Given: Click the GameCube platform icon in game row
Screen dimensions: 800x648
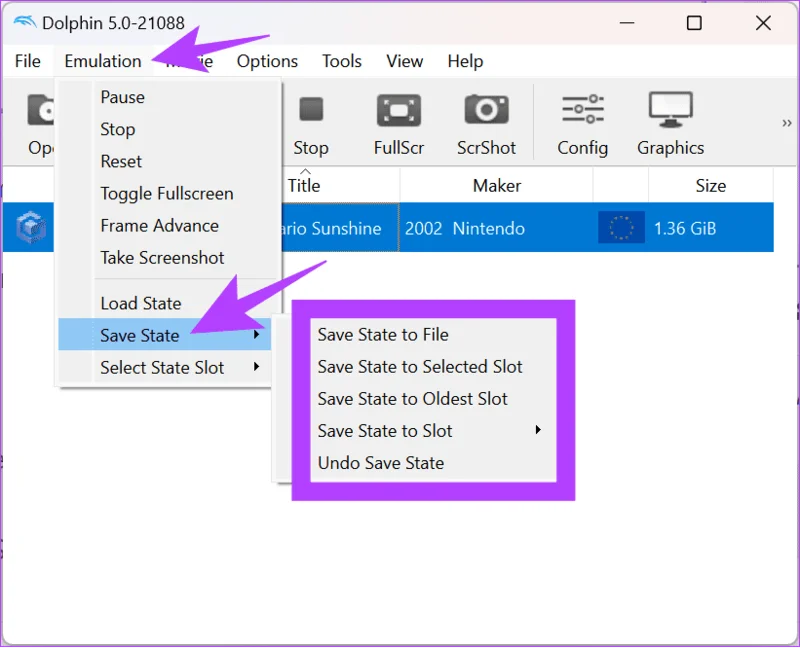Looking at the screenshot, I should tap(31, 227).
